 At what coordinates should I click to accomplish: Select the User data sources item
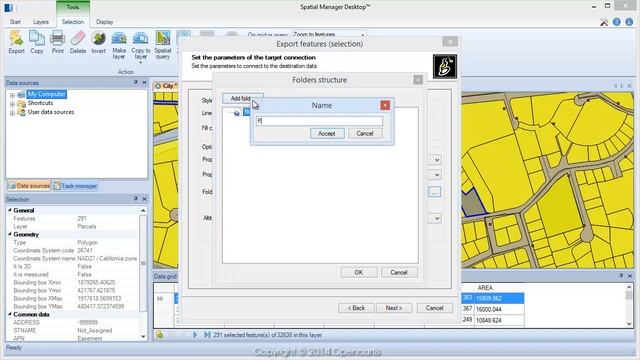coord(51,112)
